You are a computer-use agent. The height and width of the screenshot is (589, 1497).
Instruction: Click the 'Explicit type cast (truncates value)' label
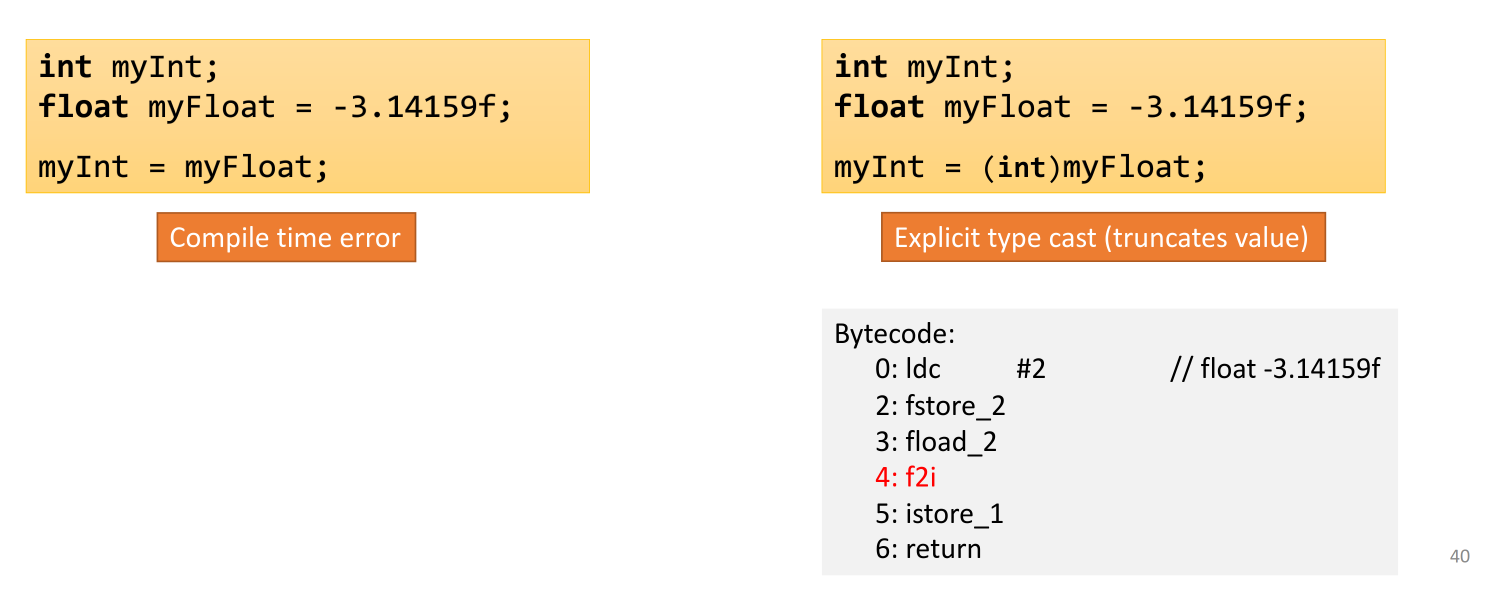1102,238
